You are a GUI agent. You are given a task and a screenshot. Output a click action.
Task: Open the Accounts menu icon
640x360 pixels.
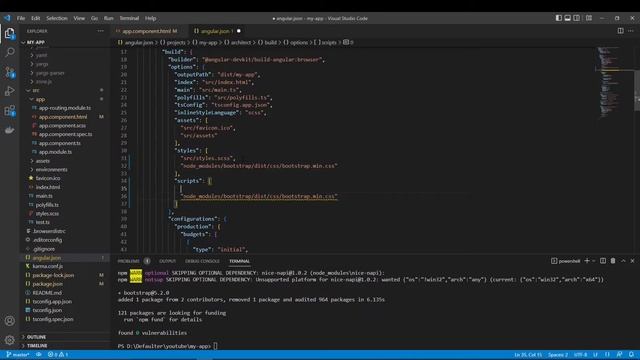pyautogui.click(x=10, y=321)
